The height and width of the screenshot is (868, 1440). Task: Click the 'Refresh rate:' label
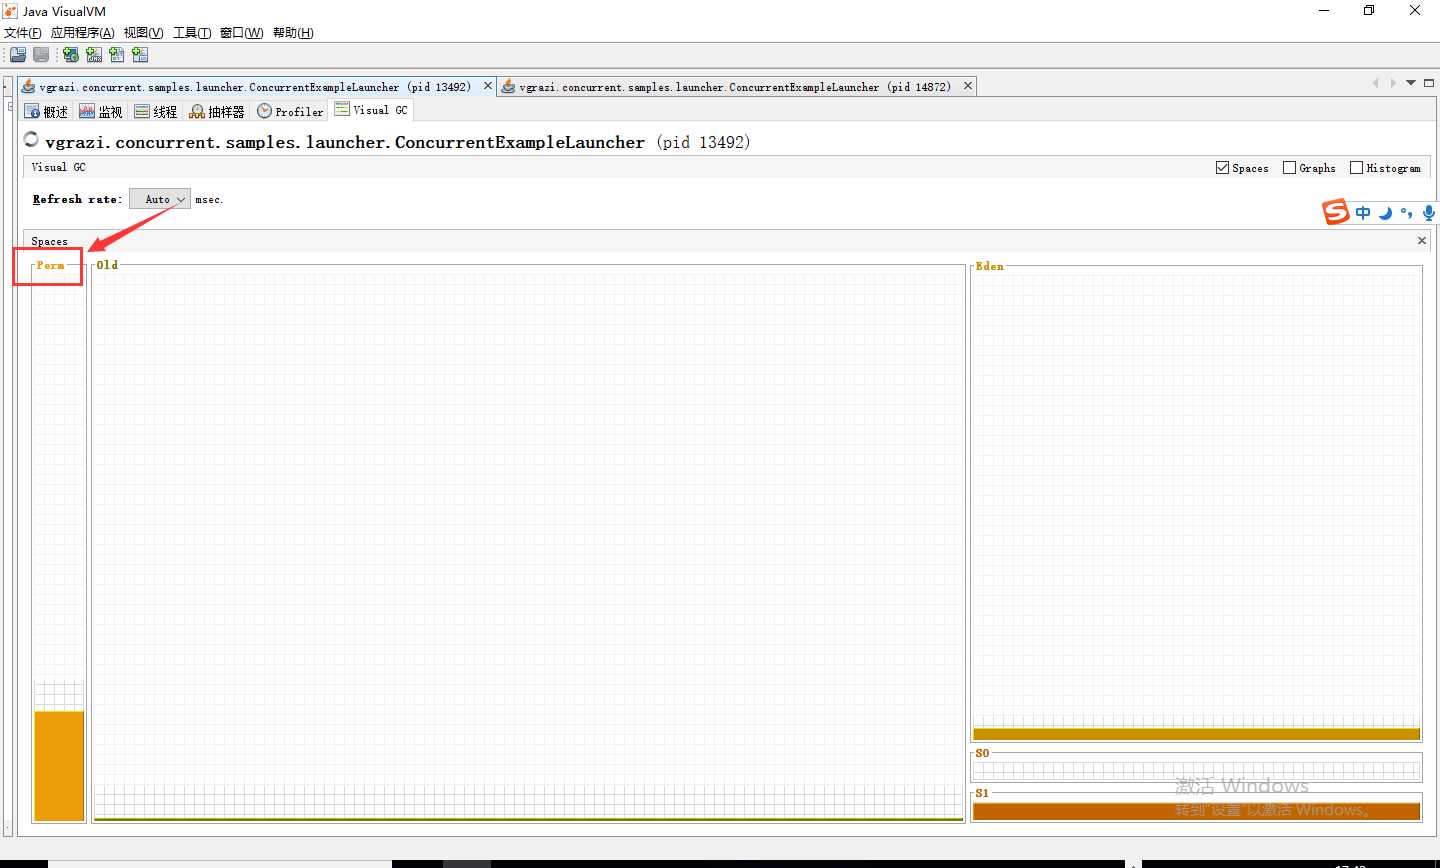77,199
